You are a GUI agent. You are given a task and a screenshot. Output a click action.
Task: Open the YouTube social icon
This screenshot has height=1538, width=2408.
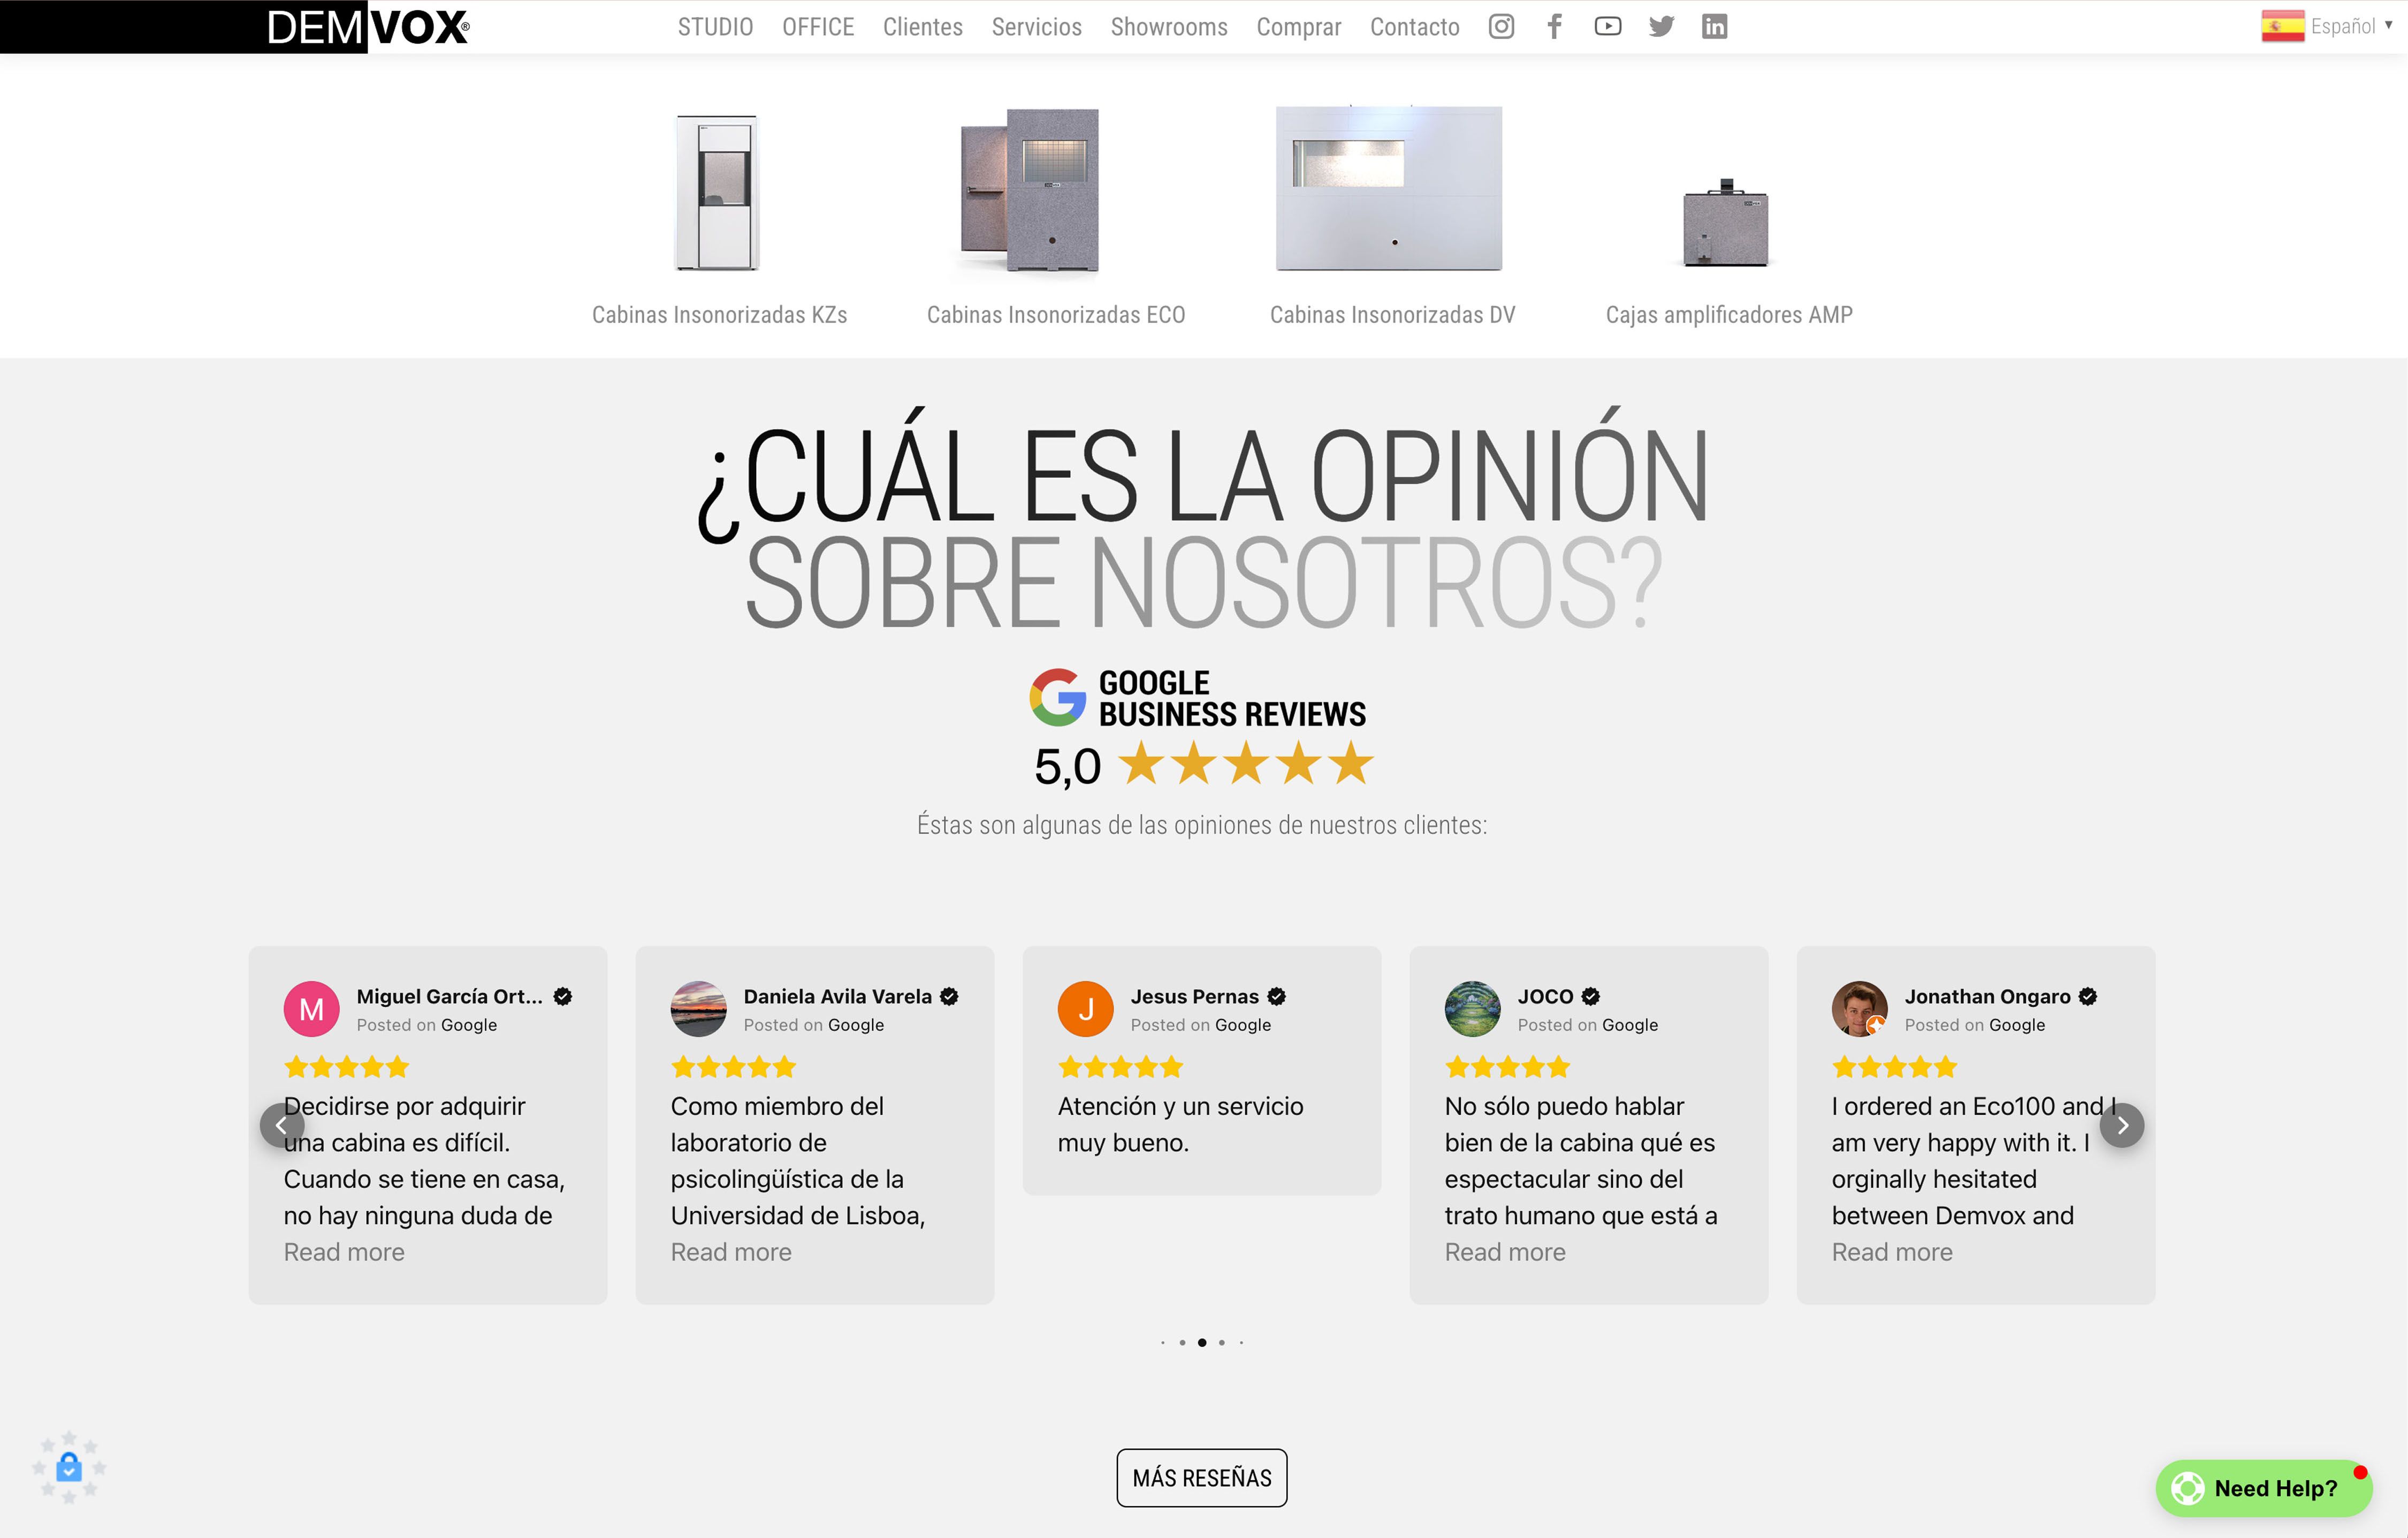pos(1607,27)
